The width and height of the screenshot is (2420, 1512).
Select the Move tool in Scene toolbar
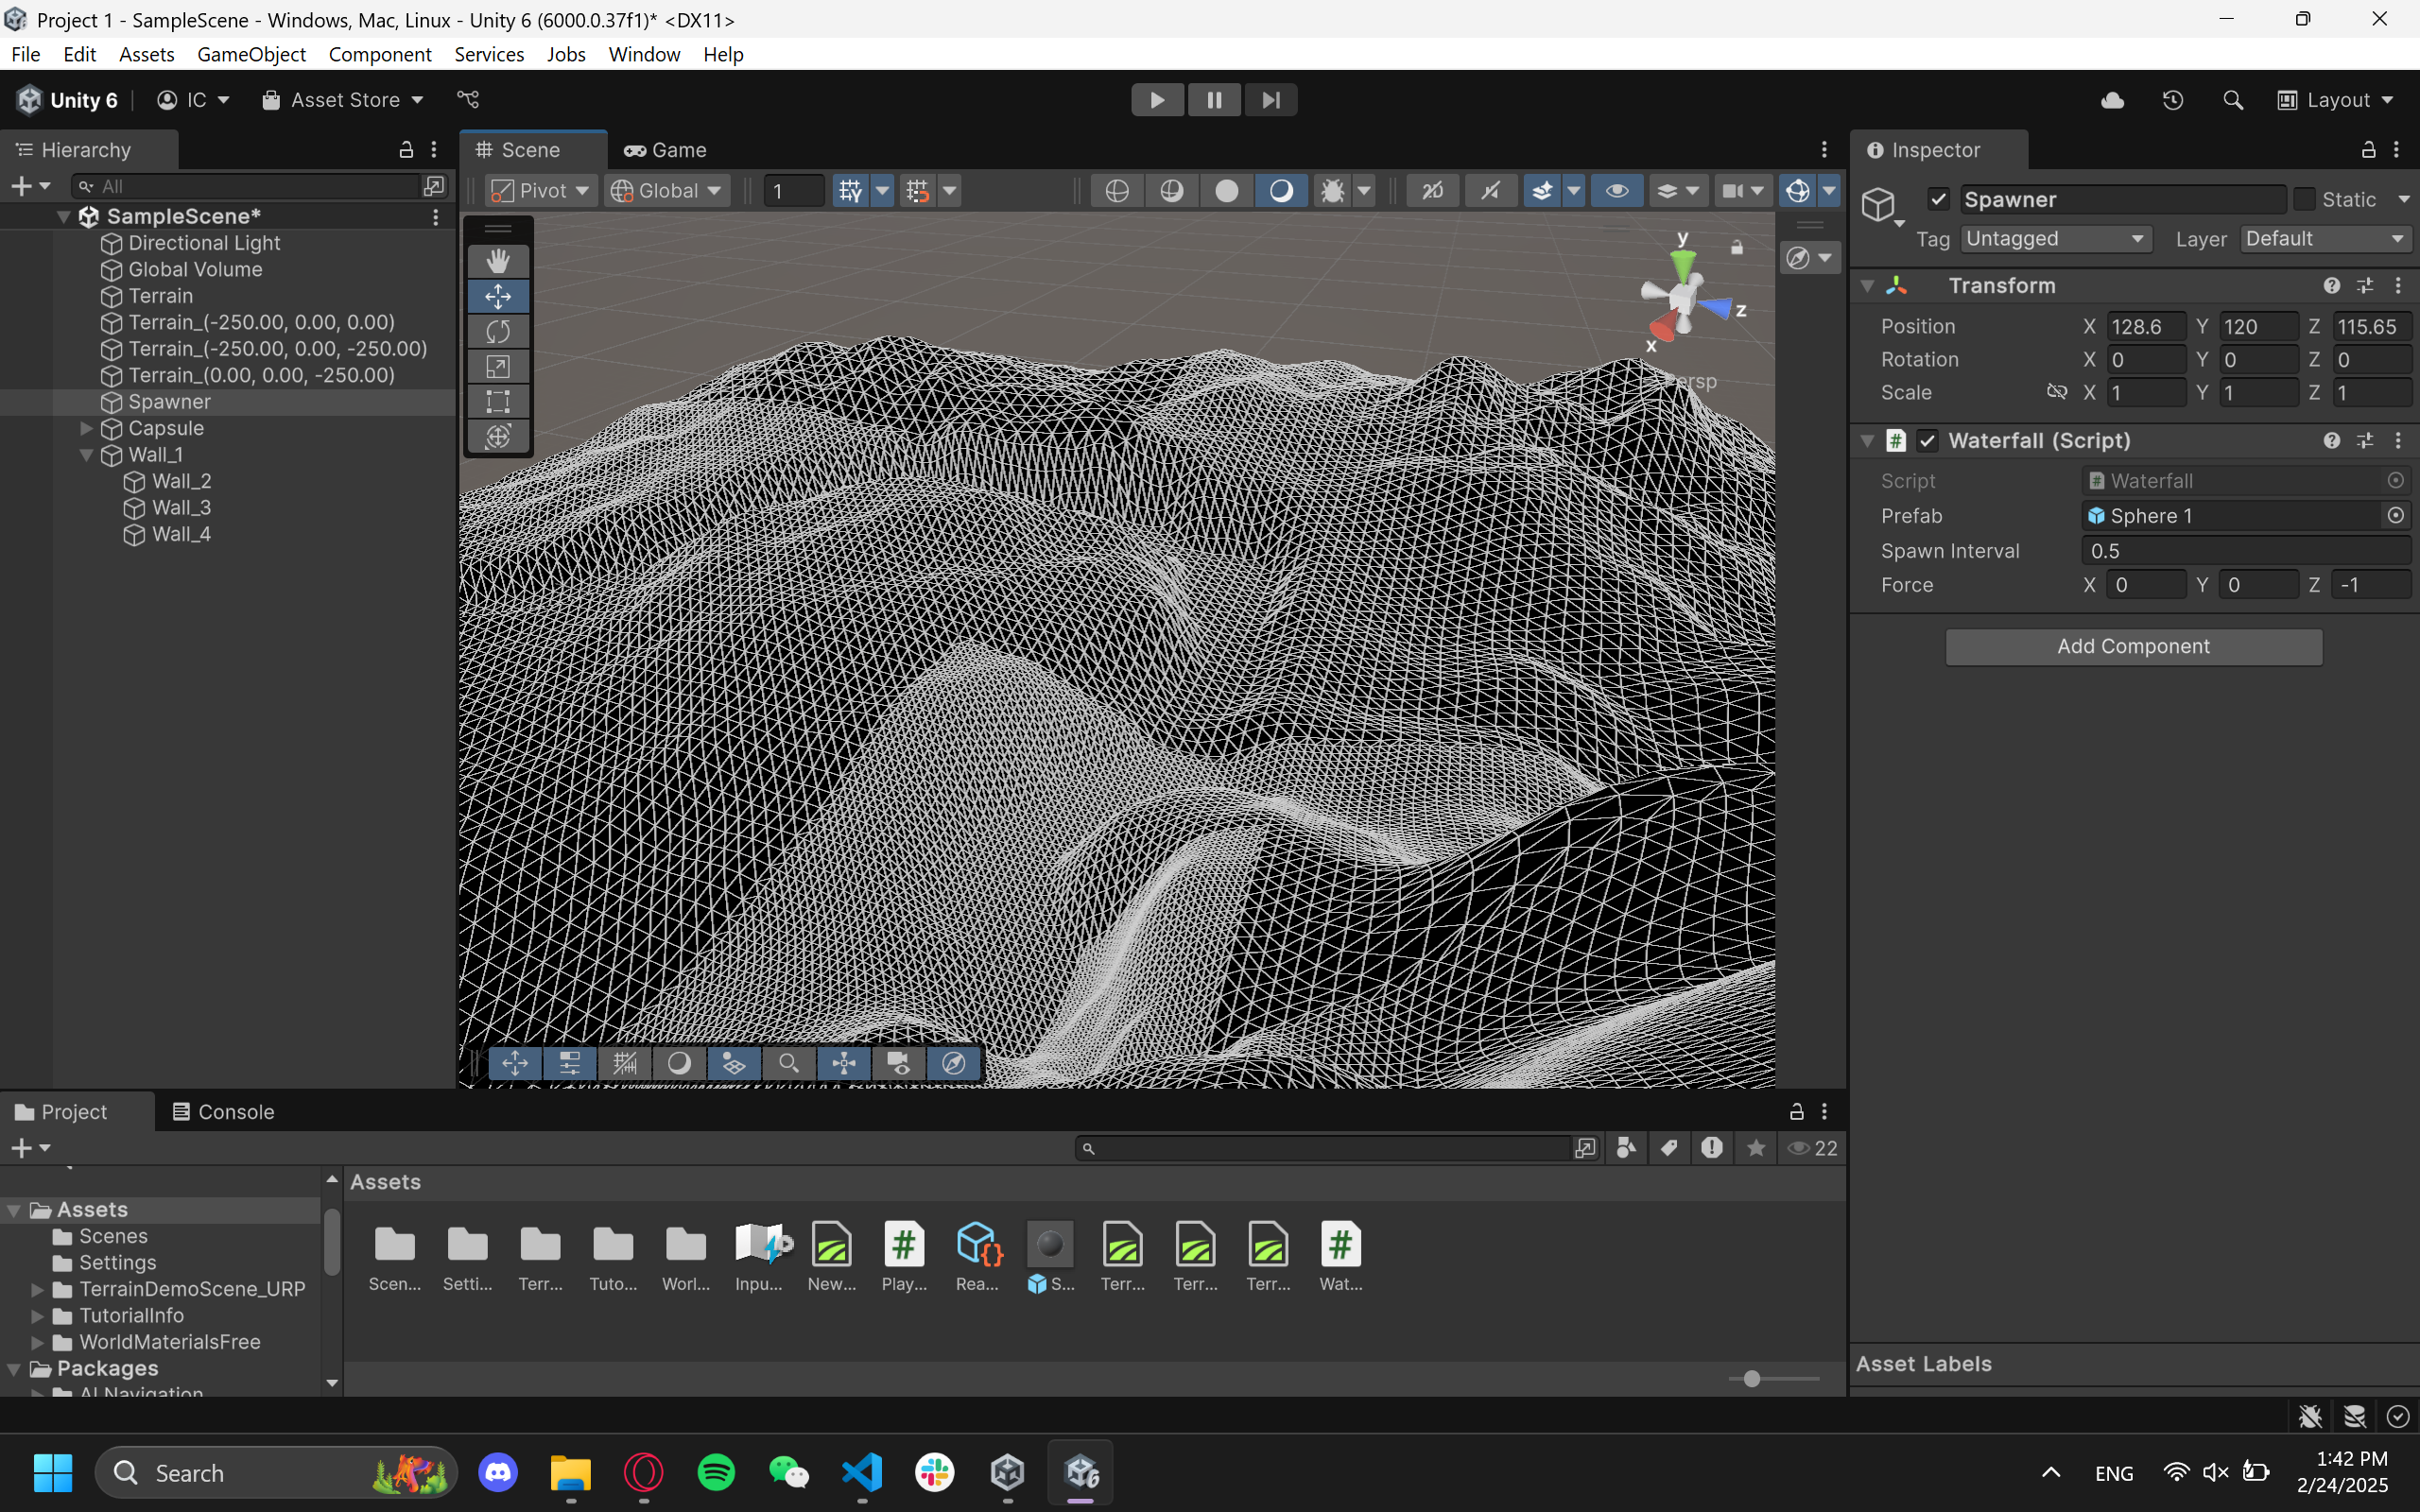[x=498, y=296]
